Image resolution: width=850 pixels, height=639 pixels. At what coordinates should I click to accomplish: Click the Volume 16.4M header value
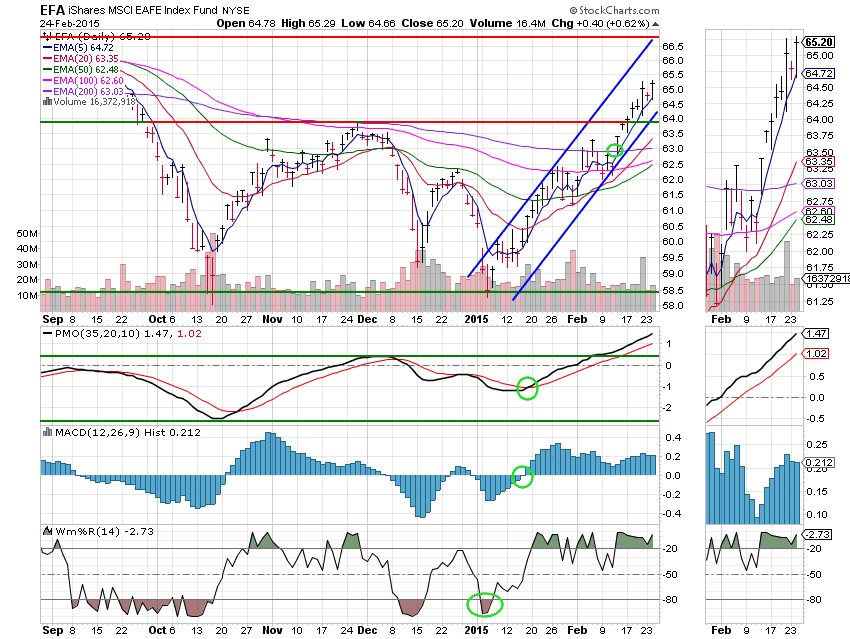coord(507,24)
